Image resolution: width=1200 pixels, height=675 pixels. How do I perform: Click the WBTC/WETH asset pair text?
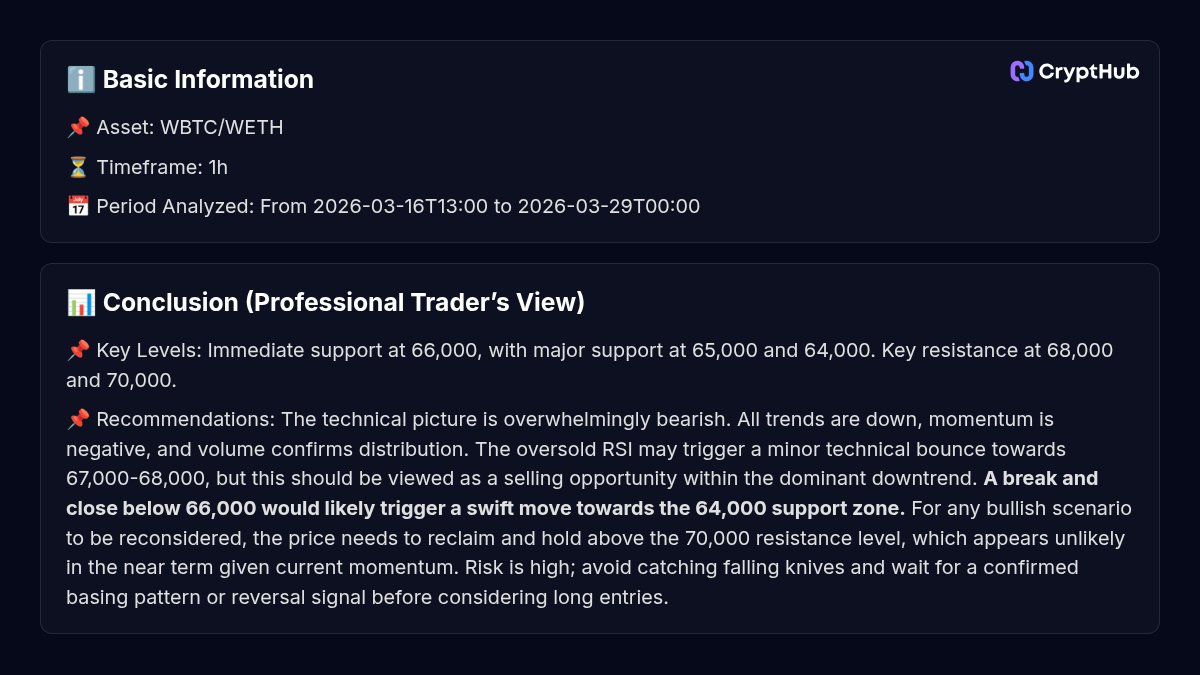[x=221, y=128]
